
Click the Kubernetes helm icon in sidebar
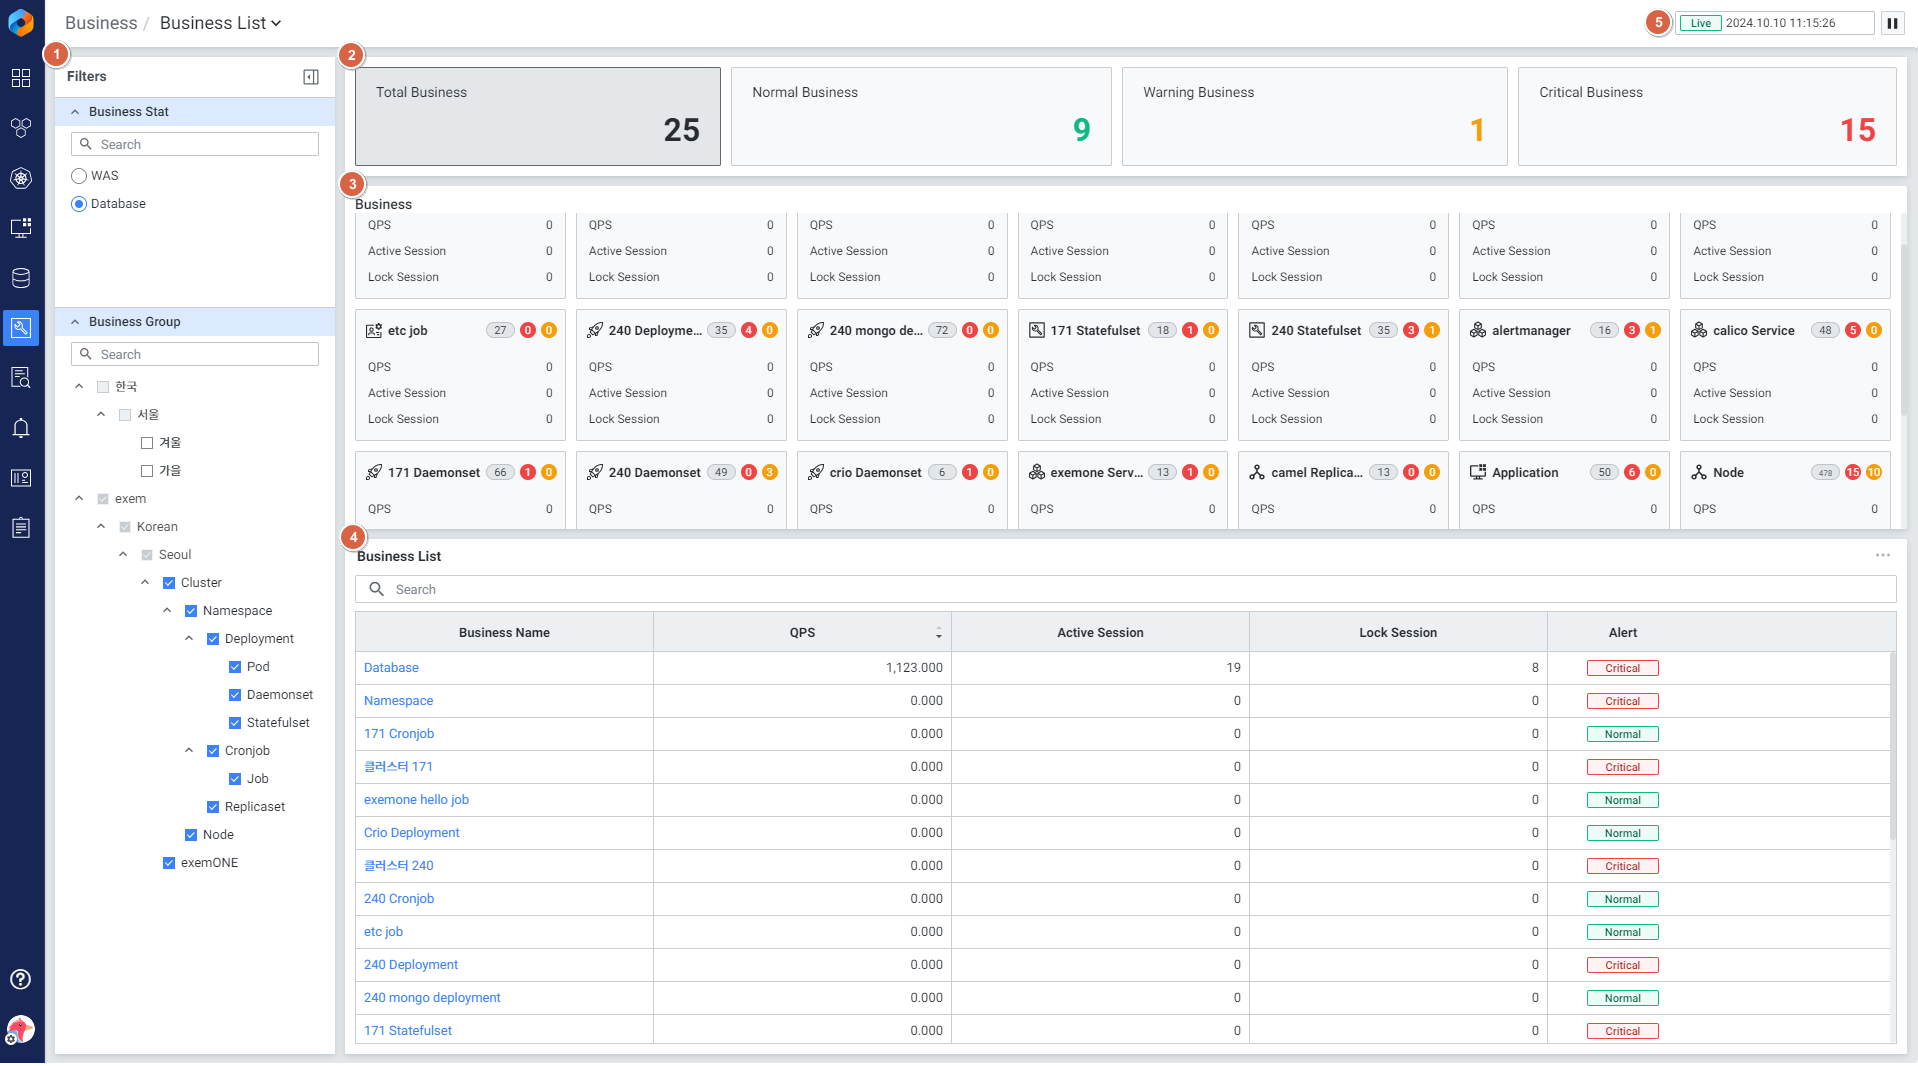tap(21, 178)
